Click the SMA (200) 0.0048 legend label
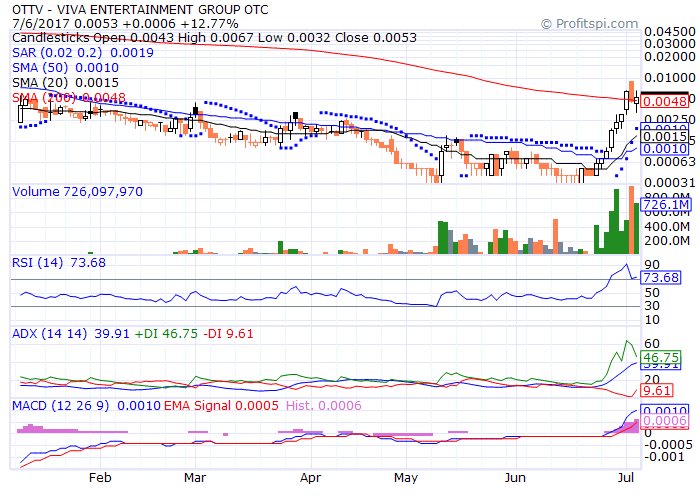The image size is (700, 500). 69,97
